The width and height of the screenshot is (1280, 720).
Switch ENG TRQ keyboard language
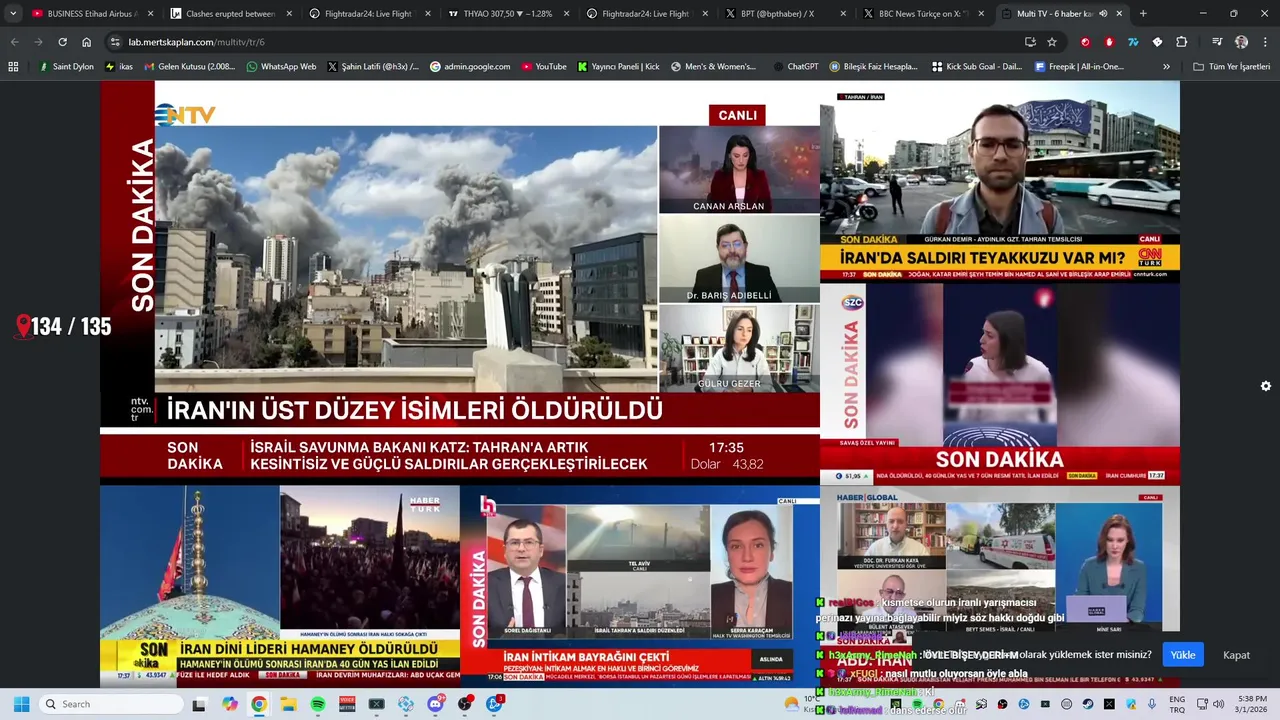point(1177,704)
